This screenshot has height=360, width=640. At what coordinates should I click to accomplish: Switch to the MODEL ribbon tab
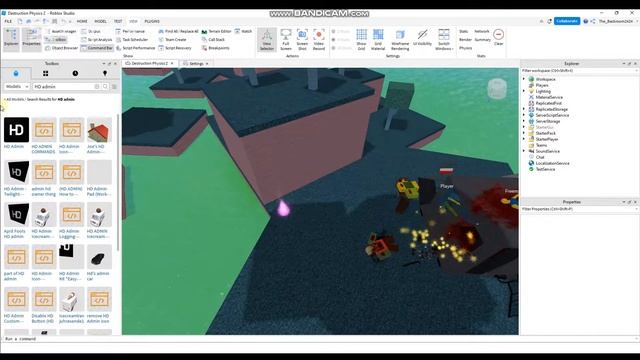(100, 21)
